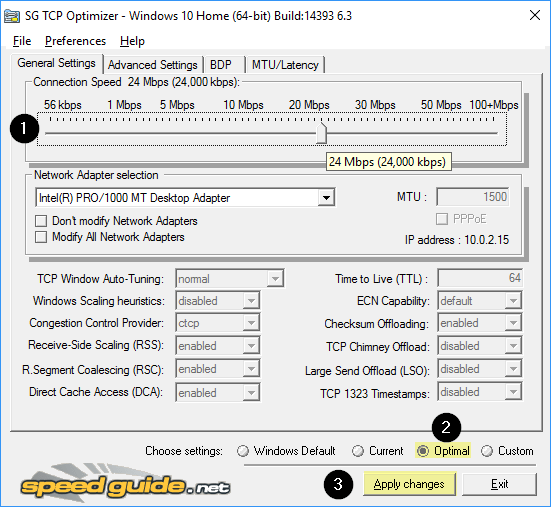
Task: Switch to the MTU/Latency tab
Action: (285, 65)
